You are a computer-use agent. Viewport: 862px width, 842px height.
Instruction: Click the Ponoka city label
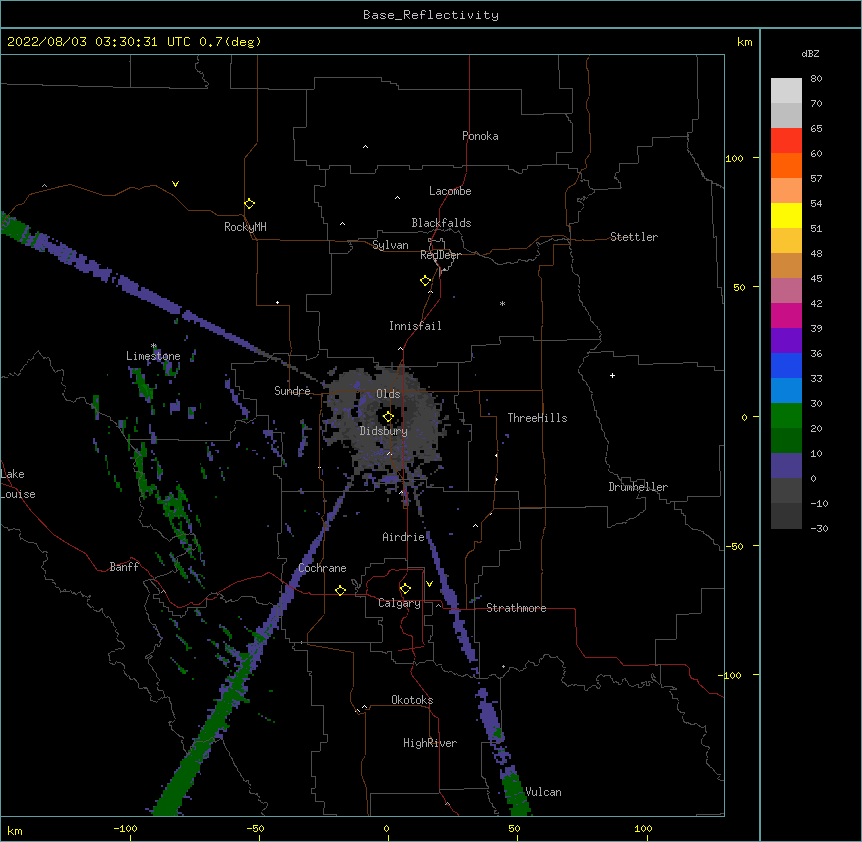click(480, 136)
